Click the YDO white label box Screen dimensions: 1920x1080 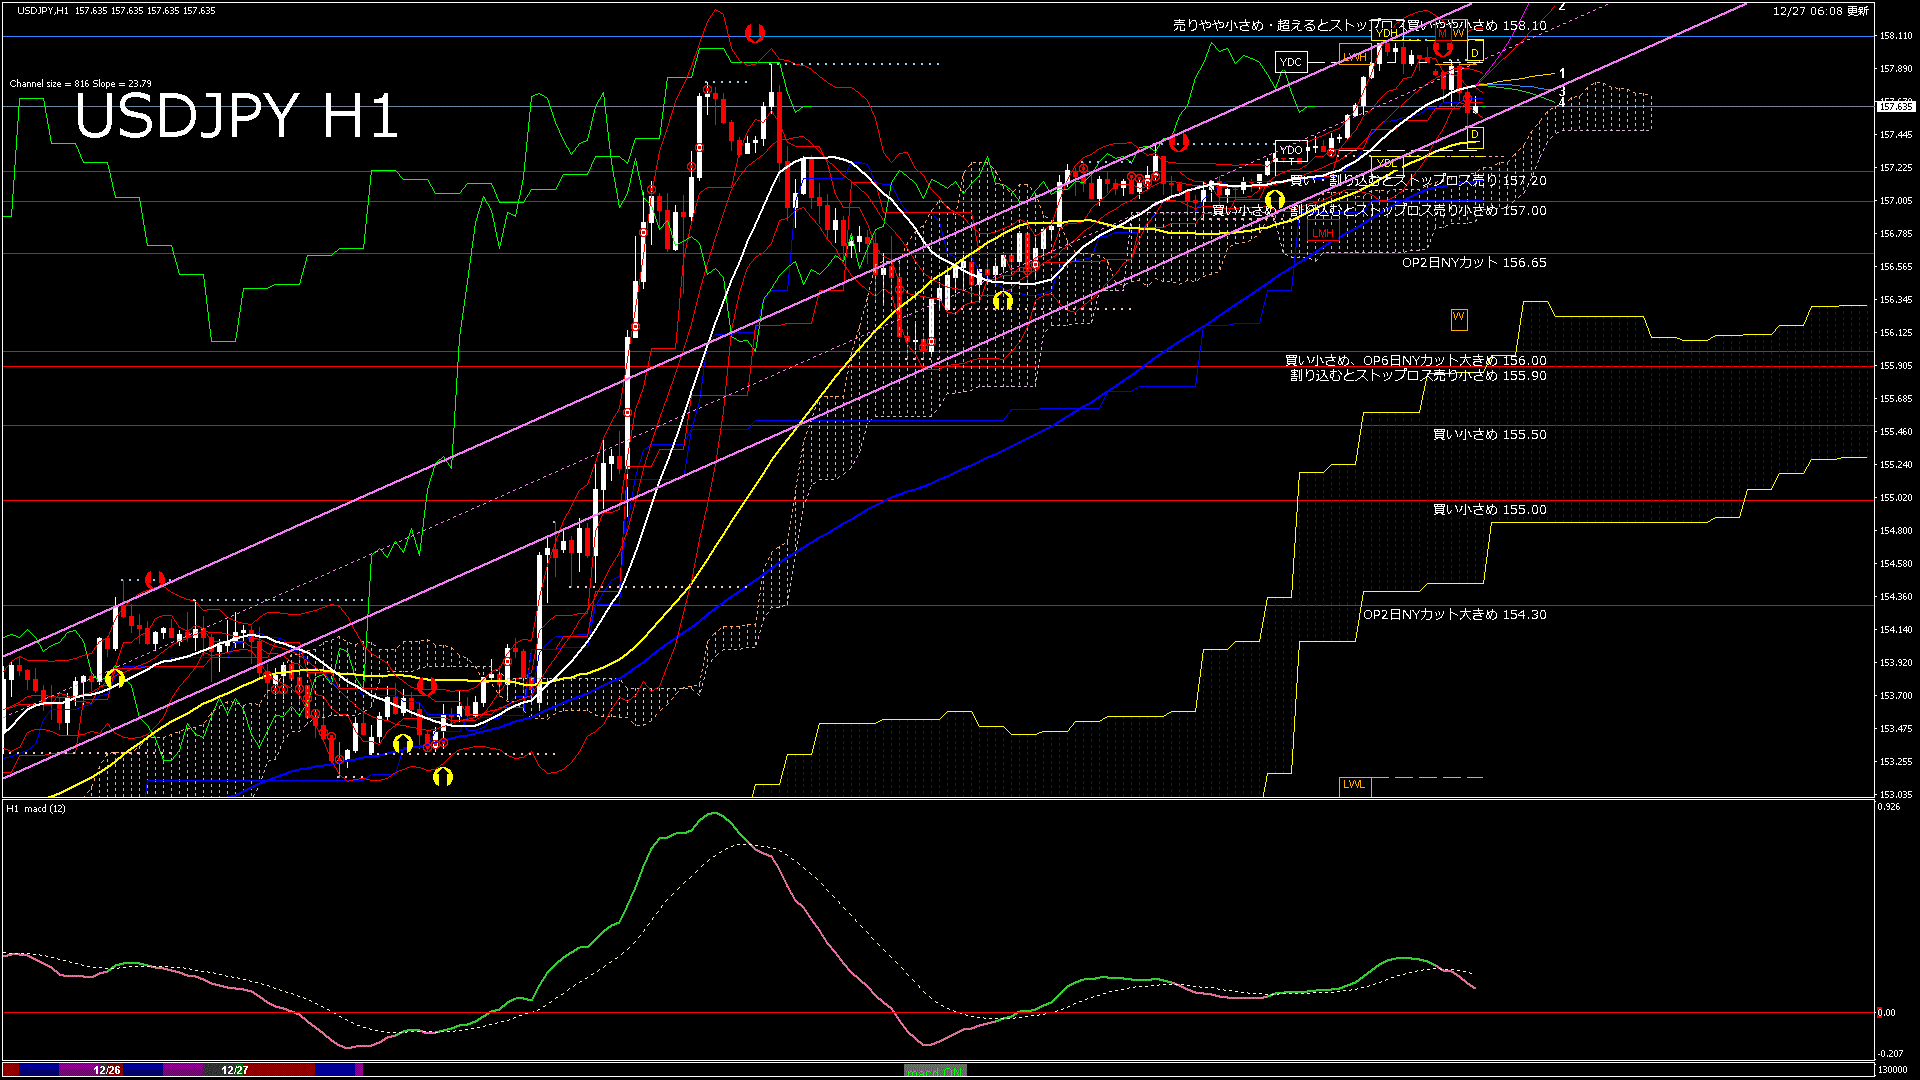[x=1290, y=151]
